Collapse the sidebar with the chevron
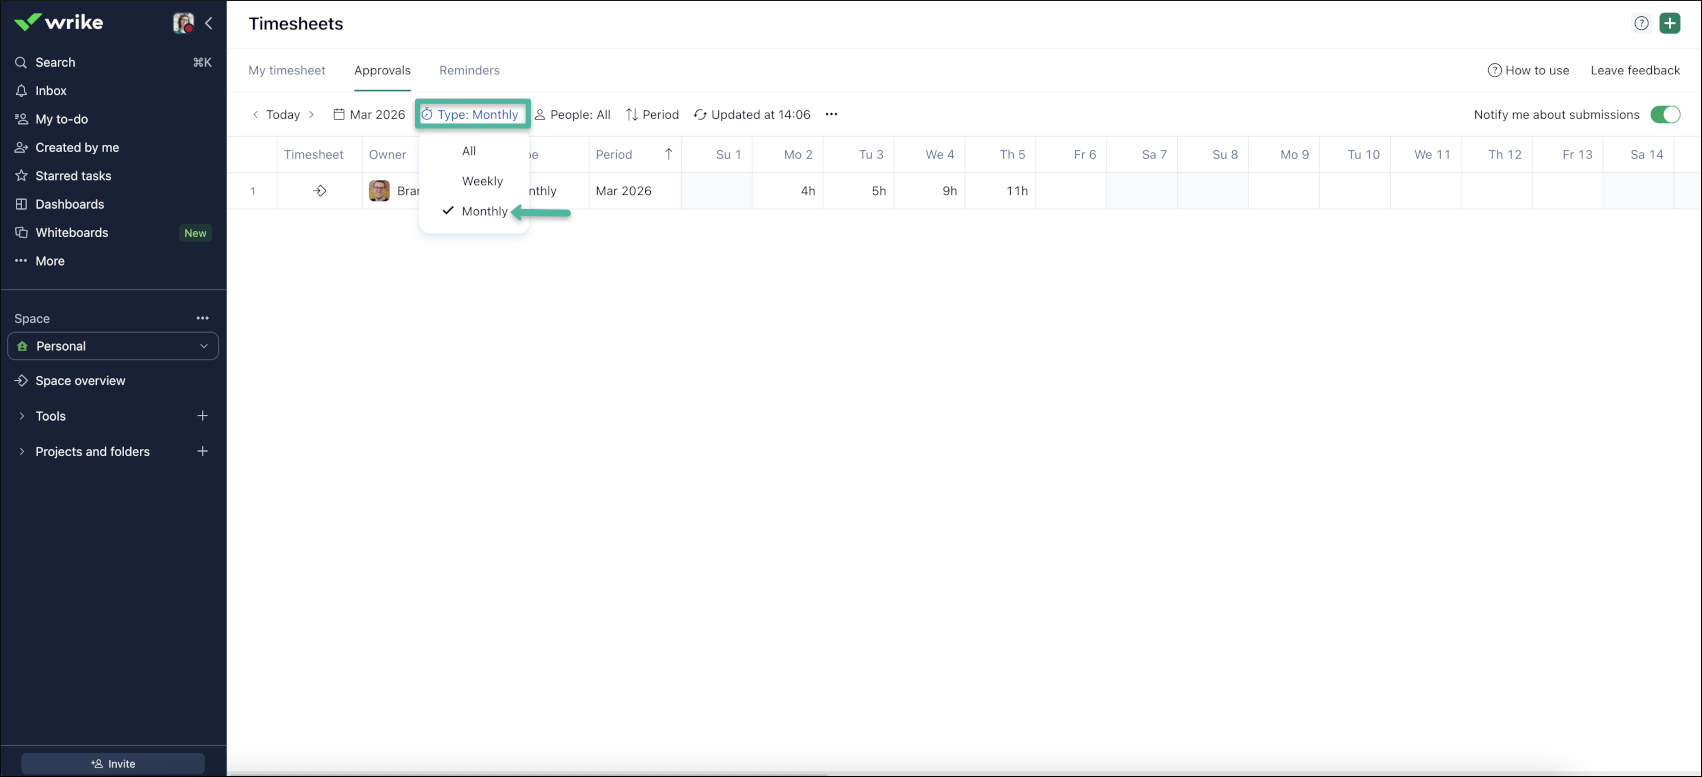 point(208,23)
